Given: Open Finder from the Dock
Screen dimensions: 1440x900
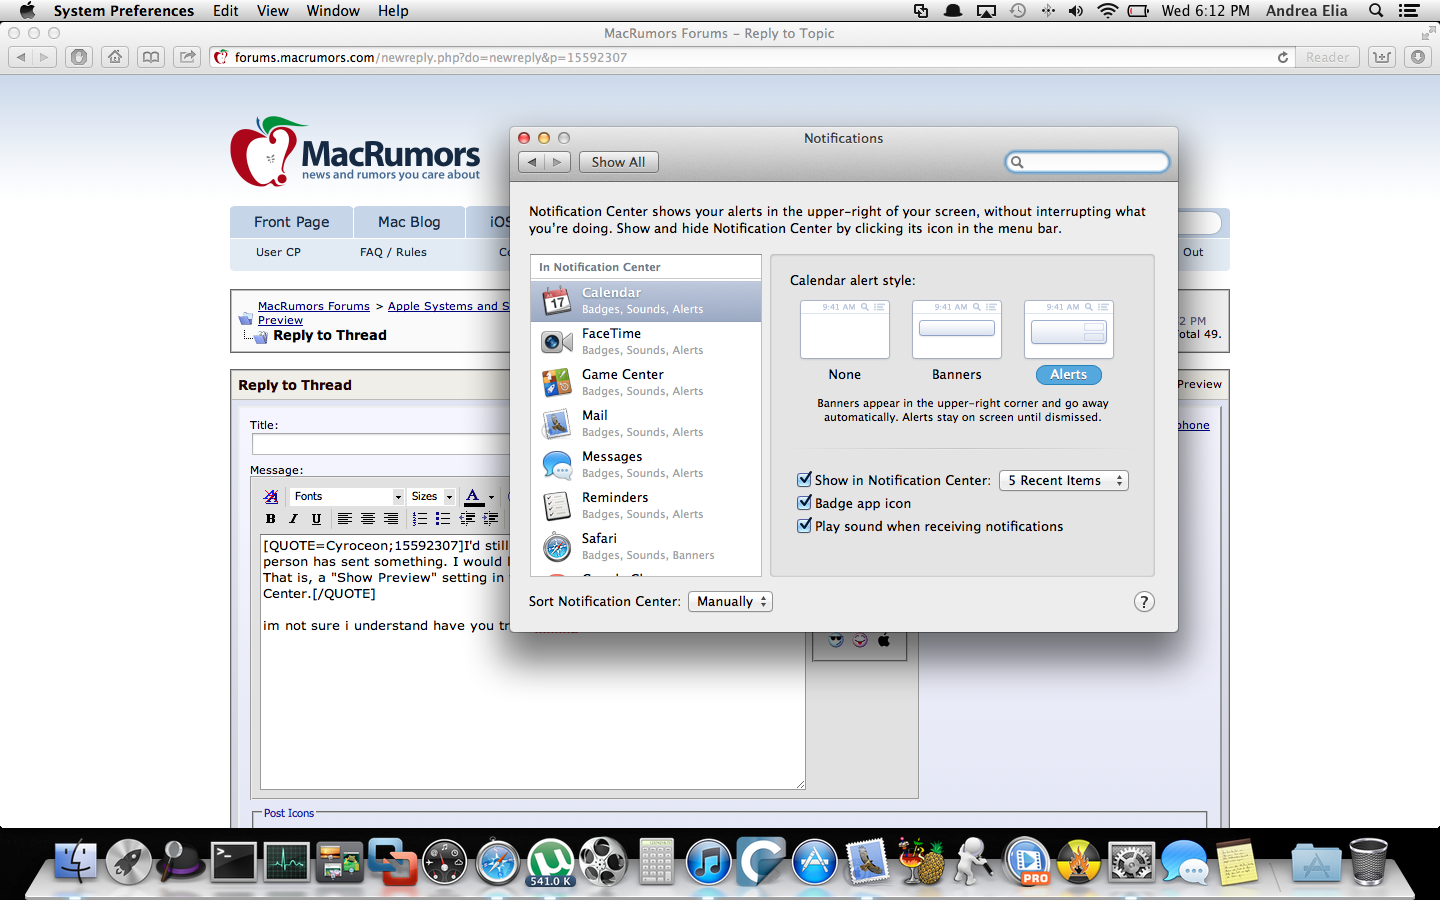Looking at the screenshot, I should [75, 861].
